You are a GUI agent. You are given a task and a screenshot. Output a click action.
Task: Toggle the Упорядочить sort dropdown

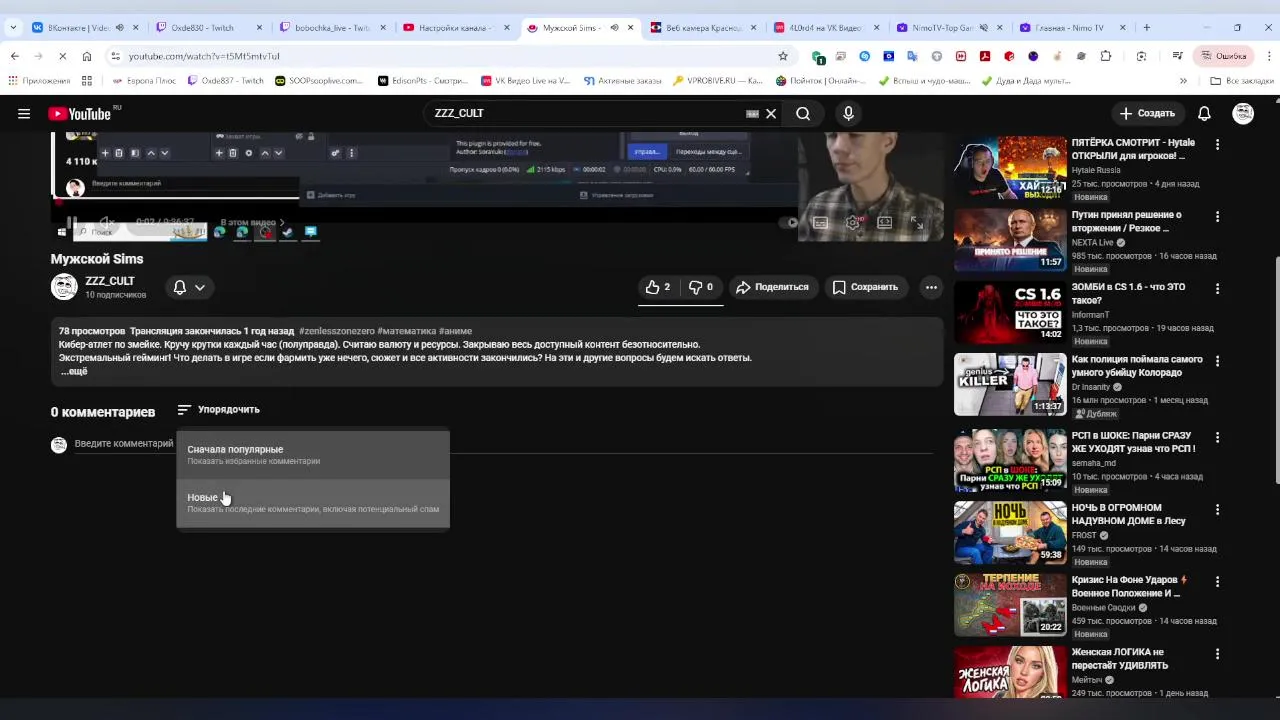click(x=218, y=410)
